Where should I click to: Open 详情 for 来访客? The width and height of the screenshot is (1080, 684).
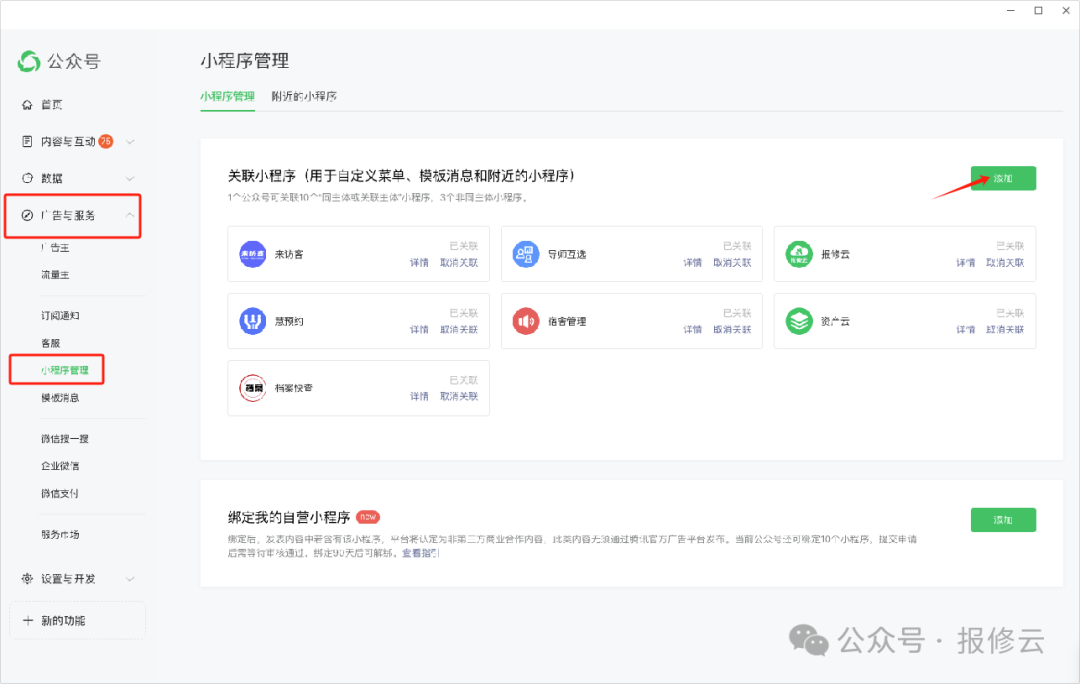(x=419, y=262)
